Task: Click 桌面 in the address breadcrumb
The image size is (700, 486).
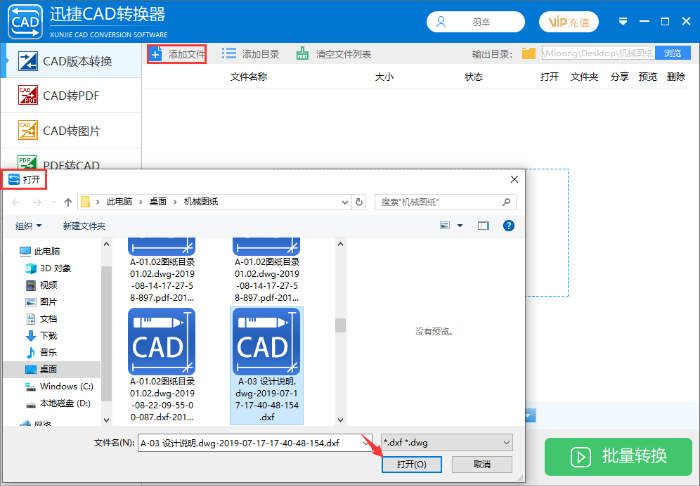Action: [x=158, y=202]
